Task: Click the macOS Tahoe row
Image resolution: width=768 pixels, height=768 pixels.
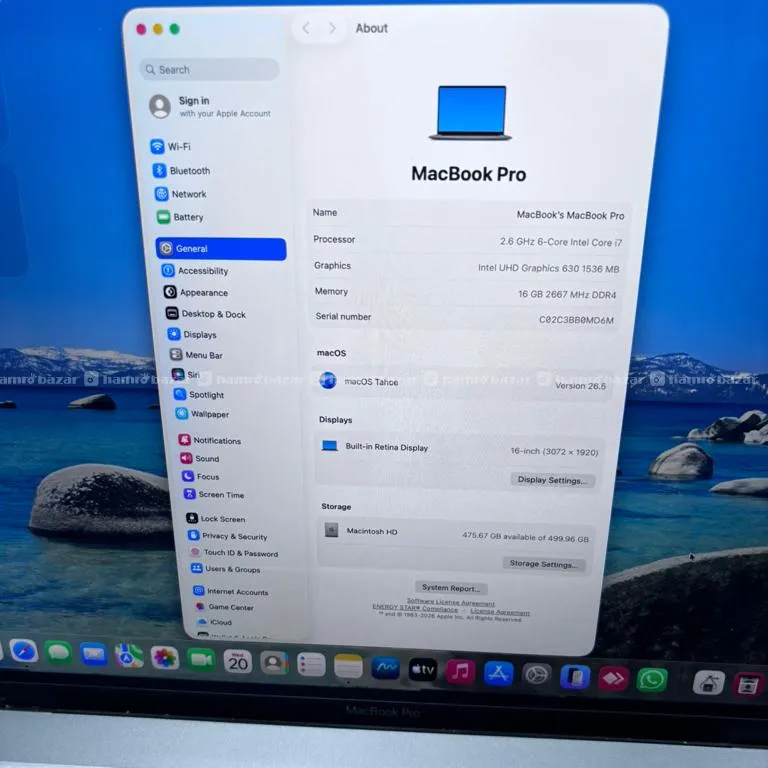Action: click(463, 383)
